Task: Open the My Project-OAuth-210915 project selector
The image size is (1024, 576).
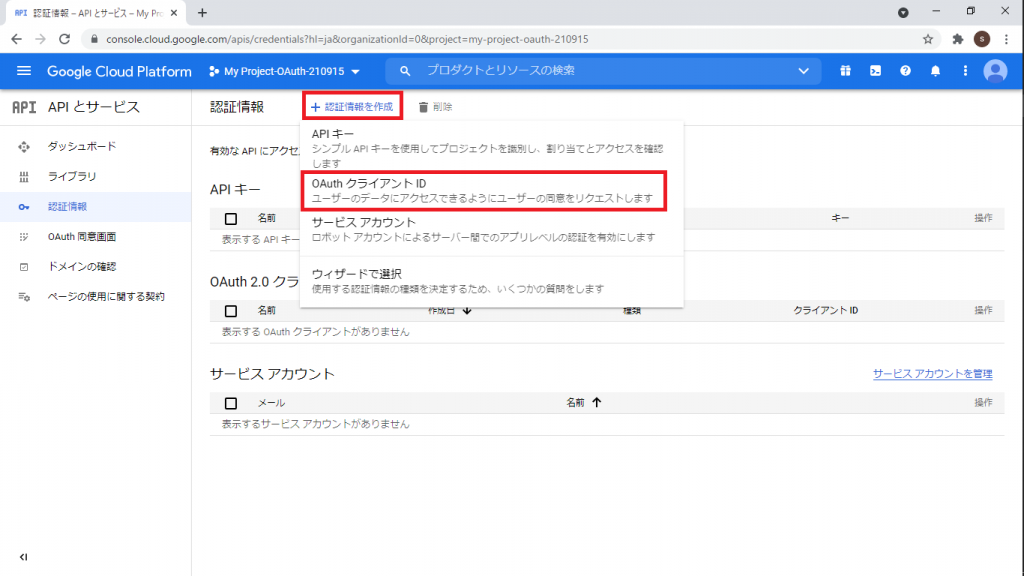Action: click(283, 71)
